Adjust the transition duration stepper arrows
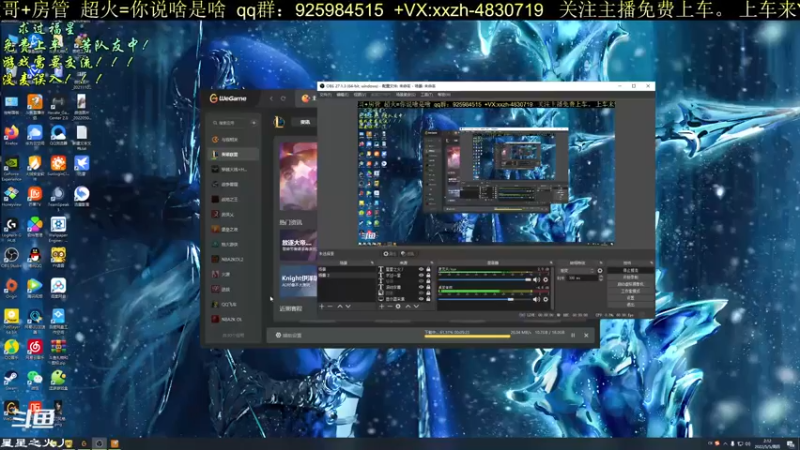The width and height of the screenshot is (800, 450). pyautogui.click(x=601, y=278)
